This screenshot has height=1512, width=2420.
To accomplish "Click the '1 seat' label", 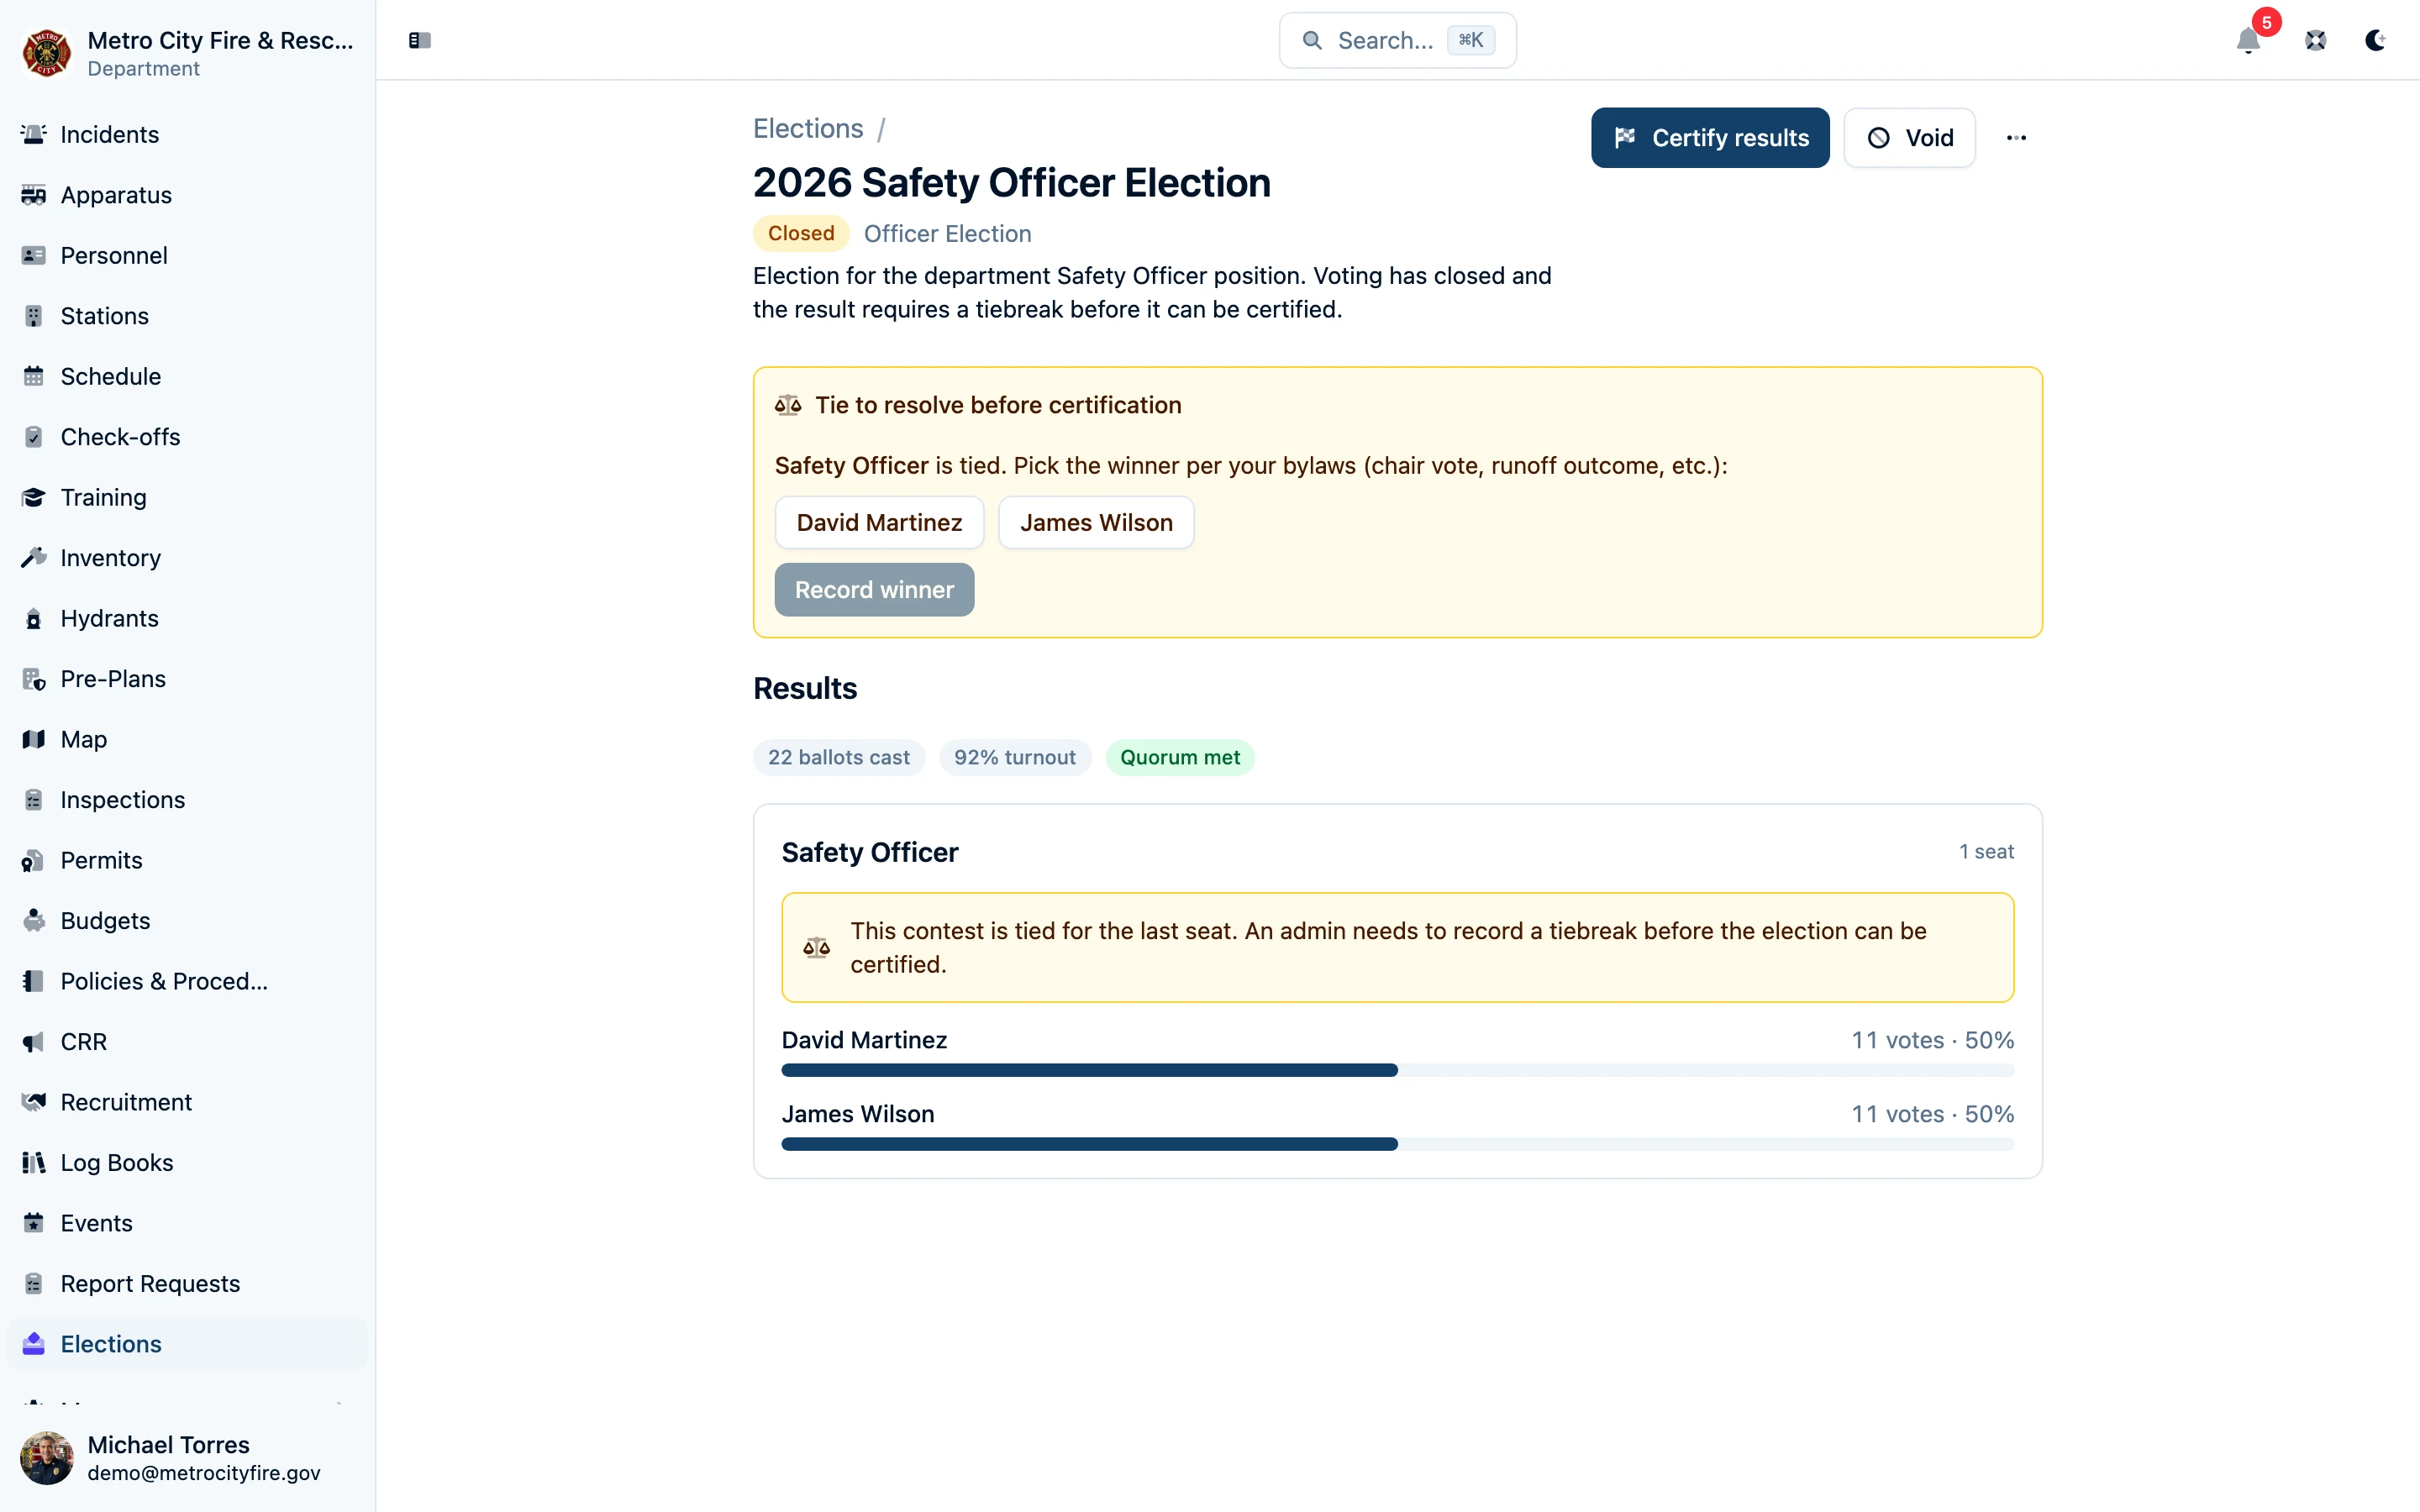I will (1986, 852).
